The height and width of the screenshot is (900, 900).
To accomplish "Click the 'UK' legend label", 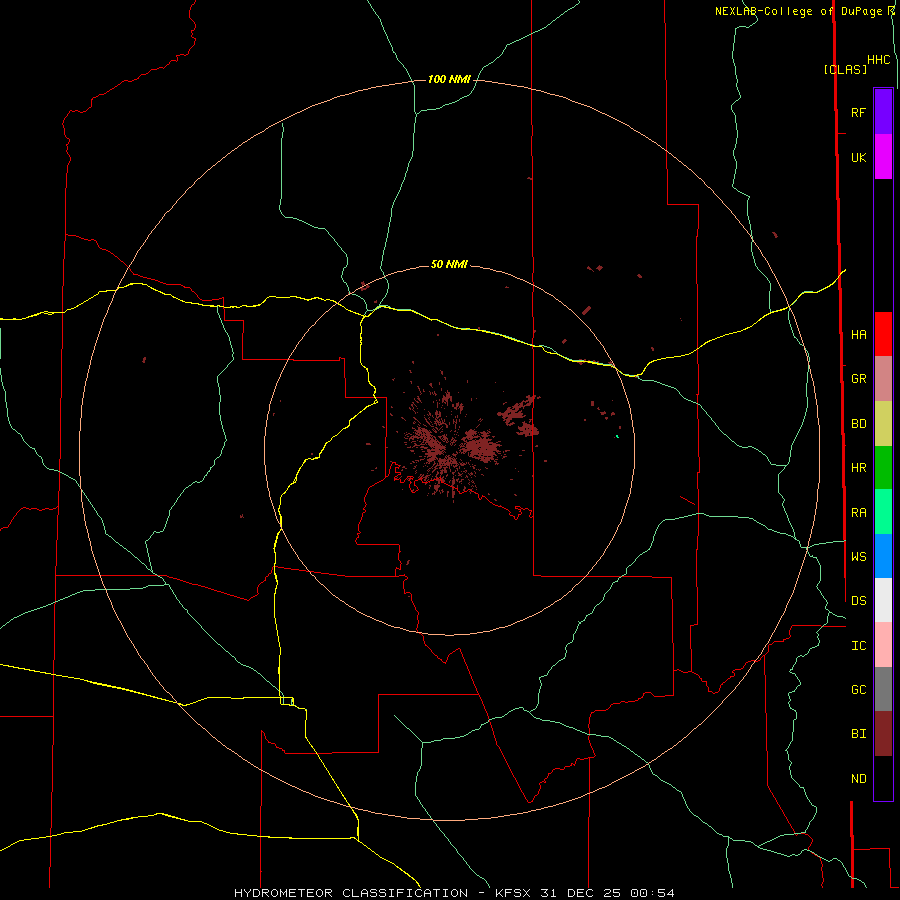I will coord(859,157).
